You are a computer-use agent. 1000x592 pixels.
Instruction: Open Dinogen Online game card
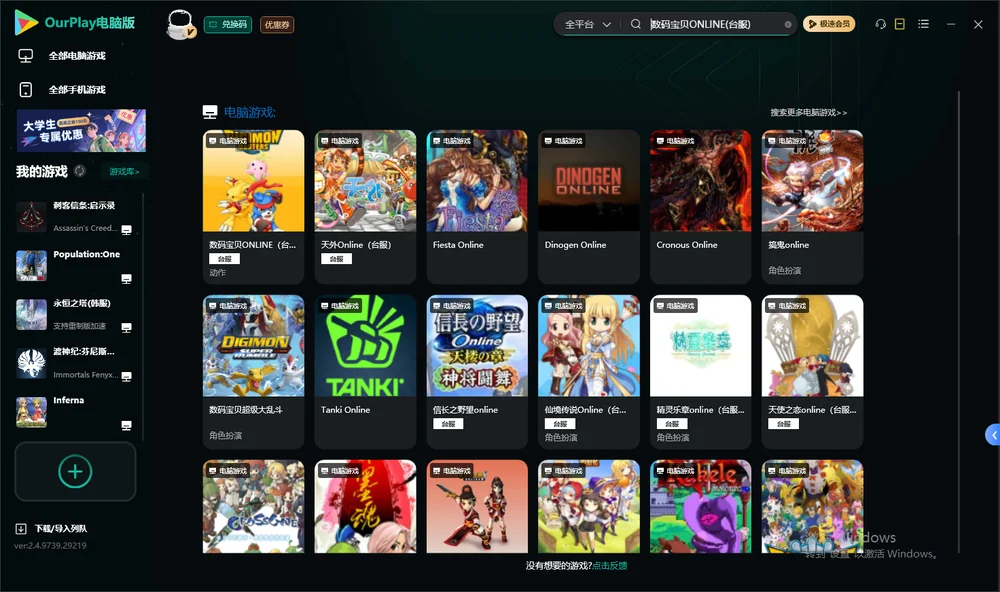click(x=589, y=207)
